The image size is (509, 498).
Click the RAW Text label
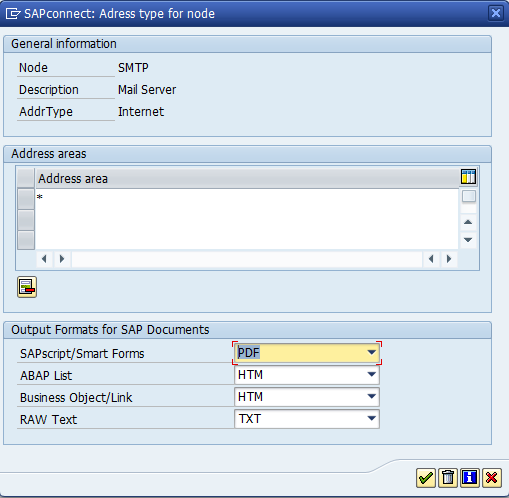pos(48,420)
